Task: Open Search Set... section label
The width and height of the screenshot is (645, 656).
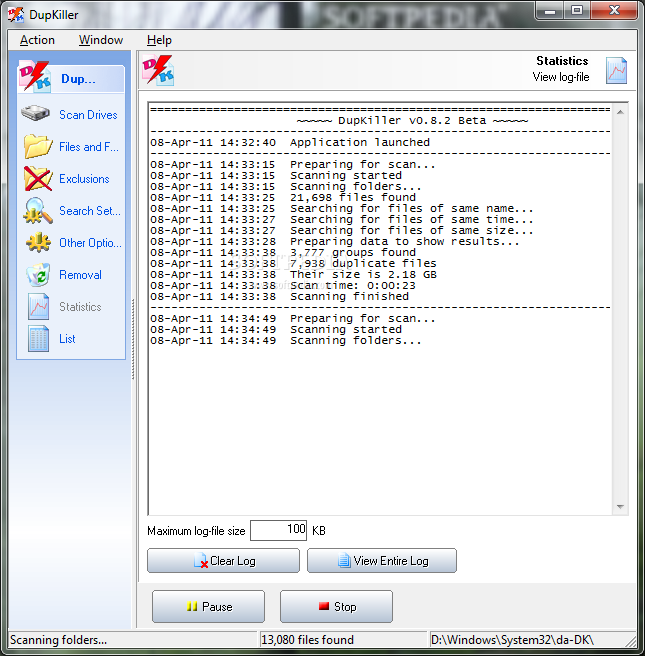Action: pyautogui.click(x=90, y=210)
